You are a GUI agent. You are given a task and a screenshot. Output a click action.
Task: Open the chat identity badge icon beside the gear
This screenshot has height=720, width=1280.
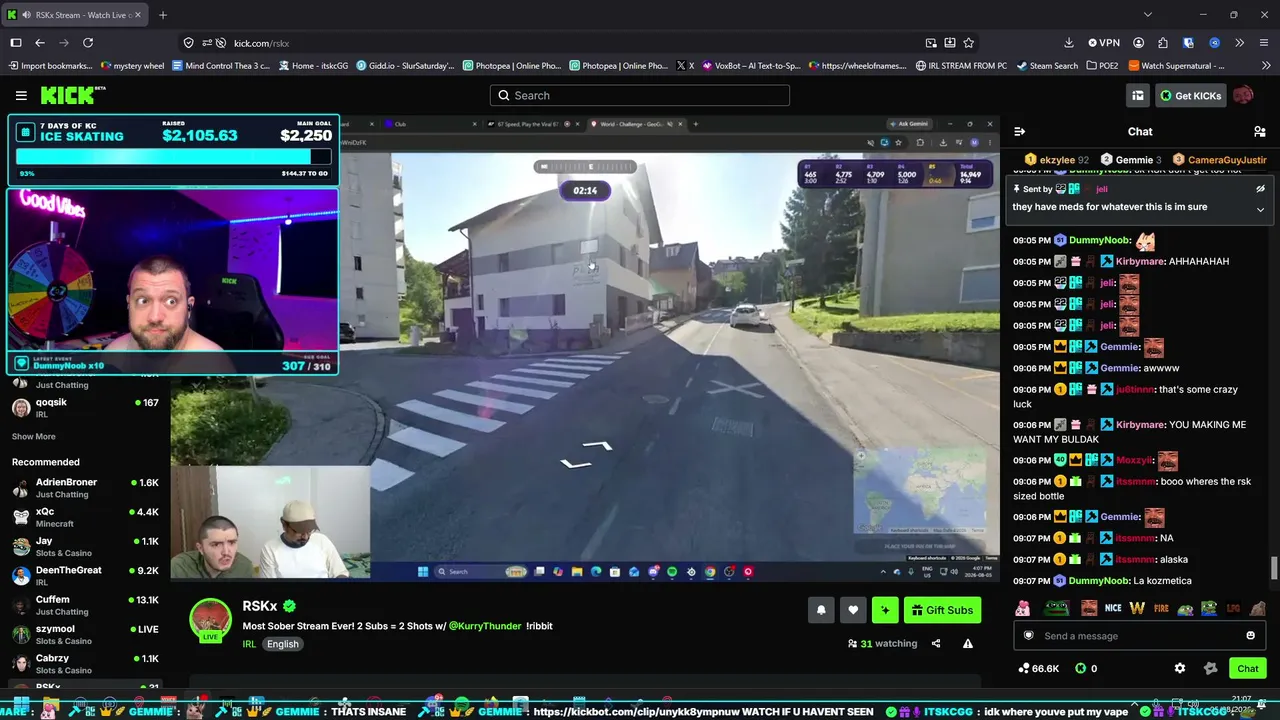coord(1211,668)
